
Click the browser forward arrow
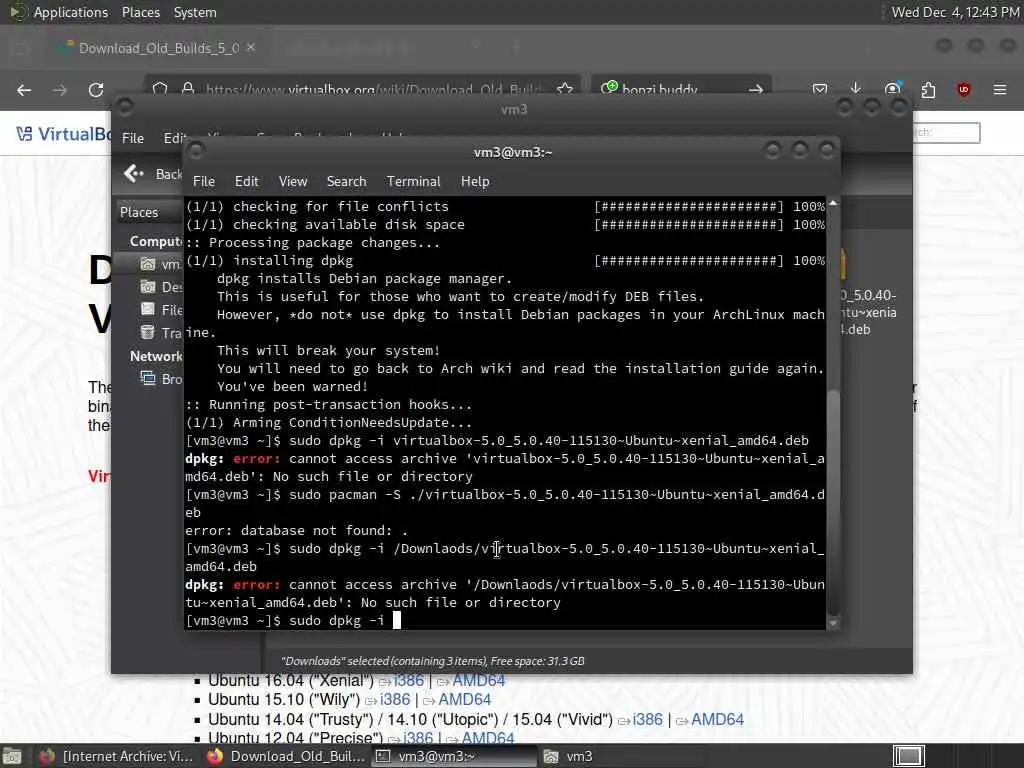coord(60,90)
